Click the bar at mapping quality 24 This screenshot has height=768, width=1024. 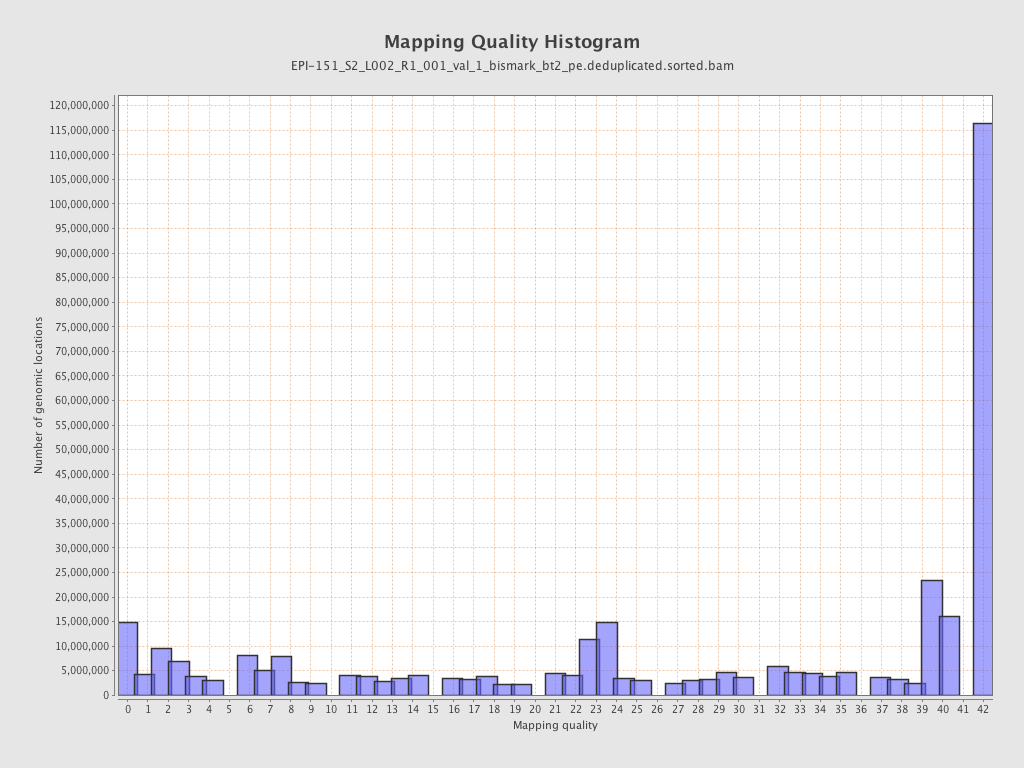(x=607, y=659)
